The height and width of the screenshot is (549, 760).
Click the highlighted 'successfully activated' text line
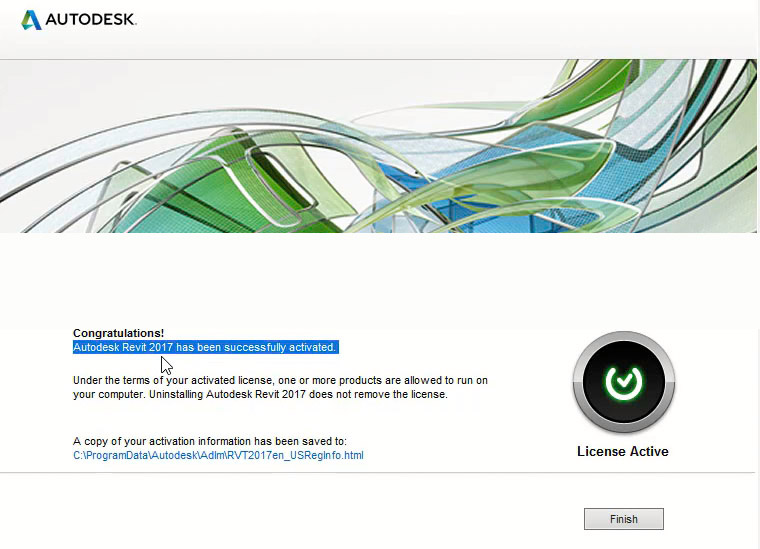click(205, 347)
